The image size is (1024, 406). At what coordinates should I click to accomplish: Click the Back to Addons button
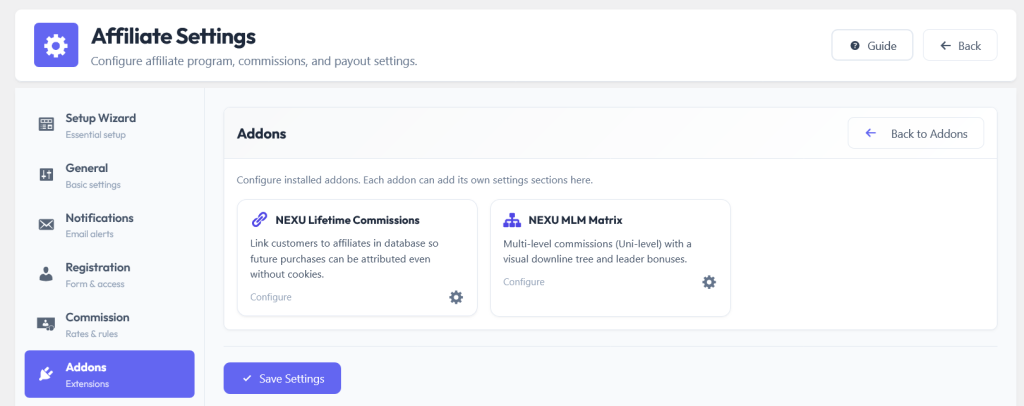(x=916, y=133)
